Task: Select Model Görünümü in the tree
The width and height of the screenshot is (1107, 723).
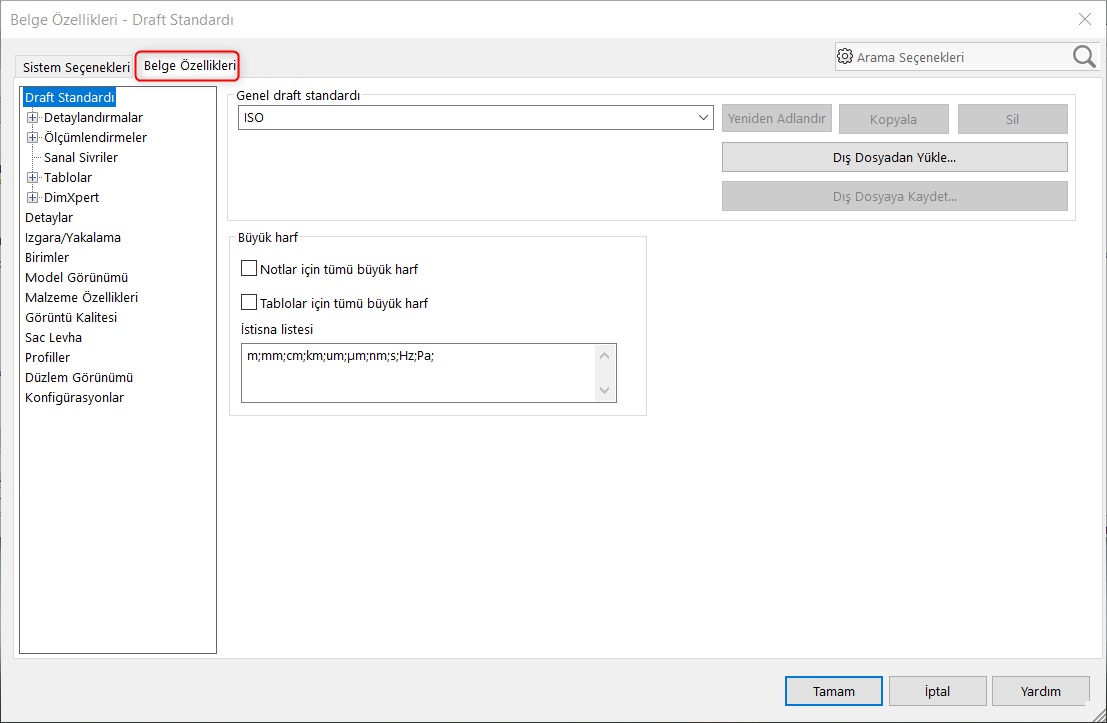Action: pyautogui.click(x=76, y=277)
